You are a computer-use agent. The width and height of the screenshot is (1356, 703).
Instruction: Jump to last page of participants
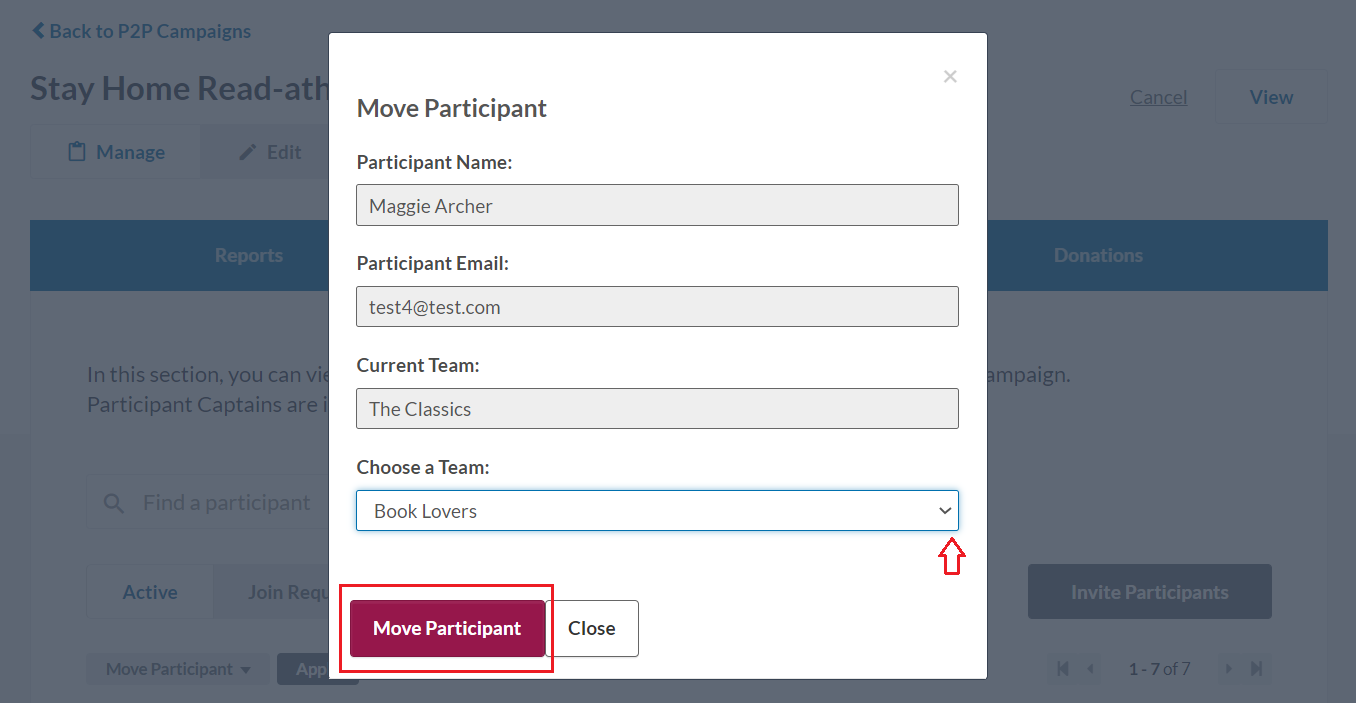click(x=1257, y=668)
